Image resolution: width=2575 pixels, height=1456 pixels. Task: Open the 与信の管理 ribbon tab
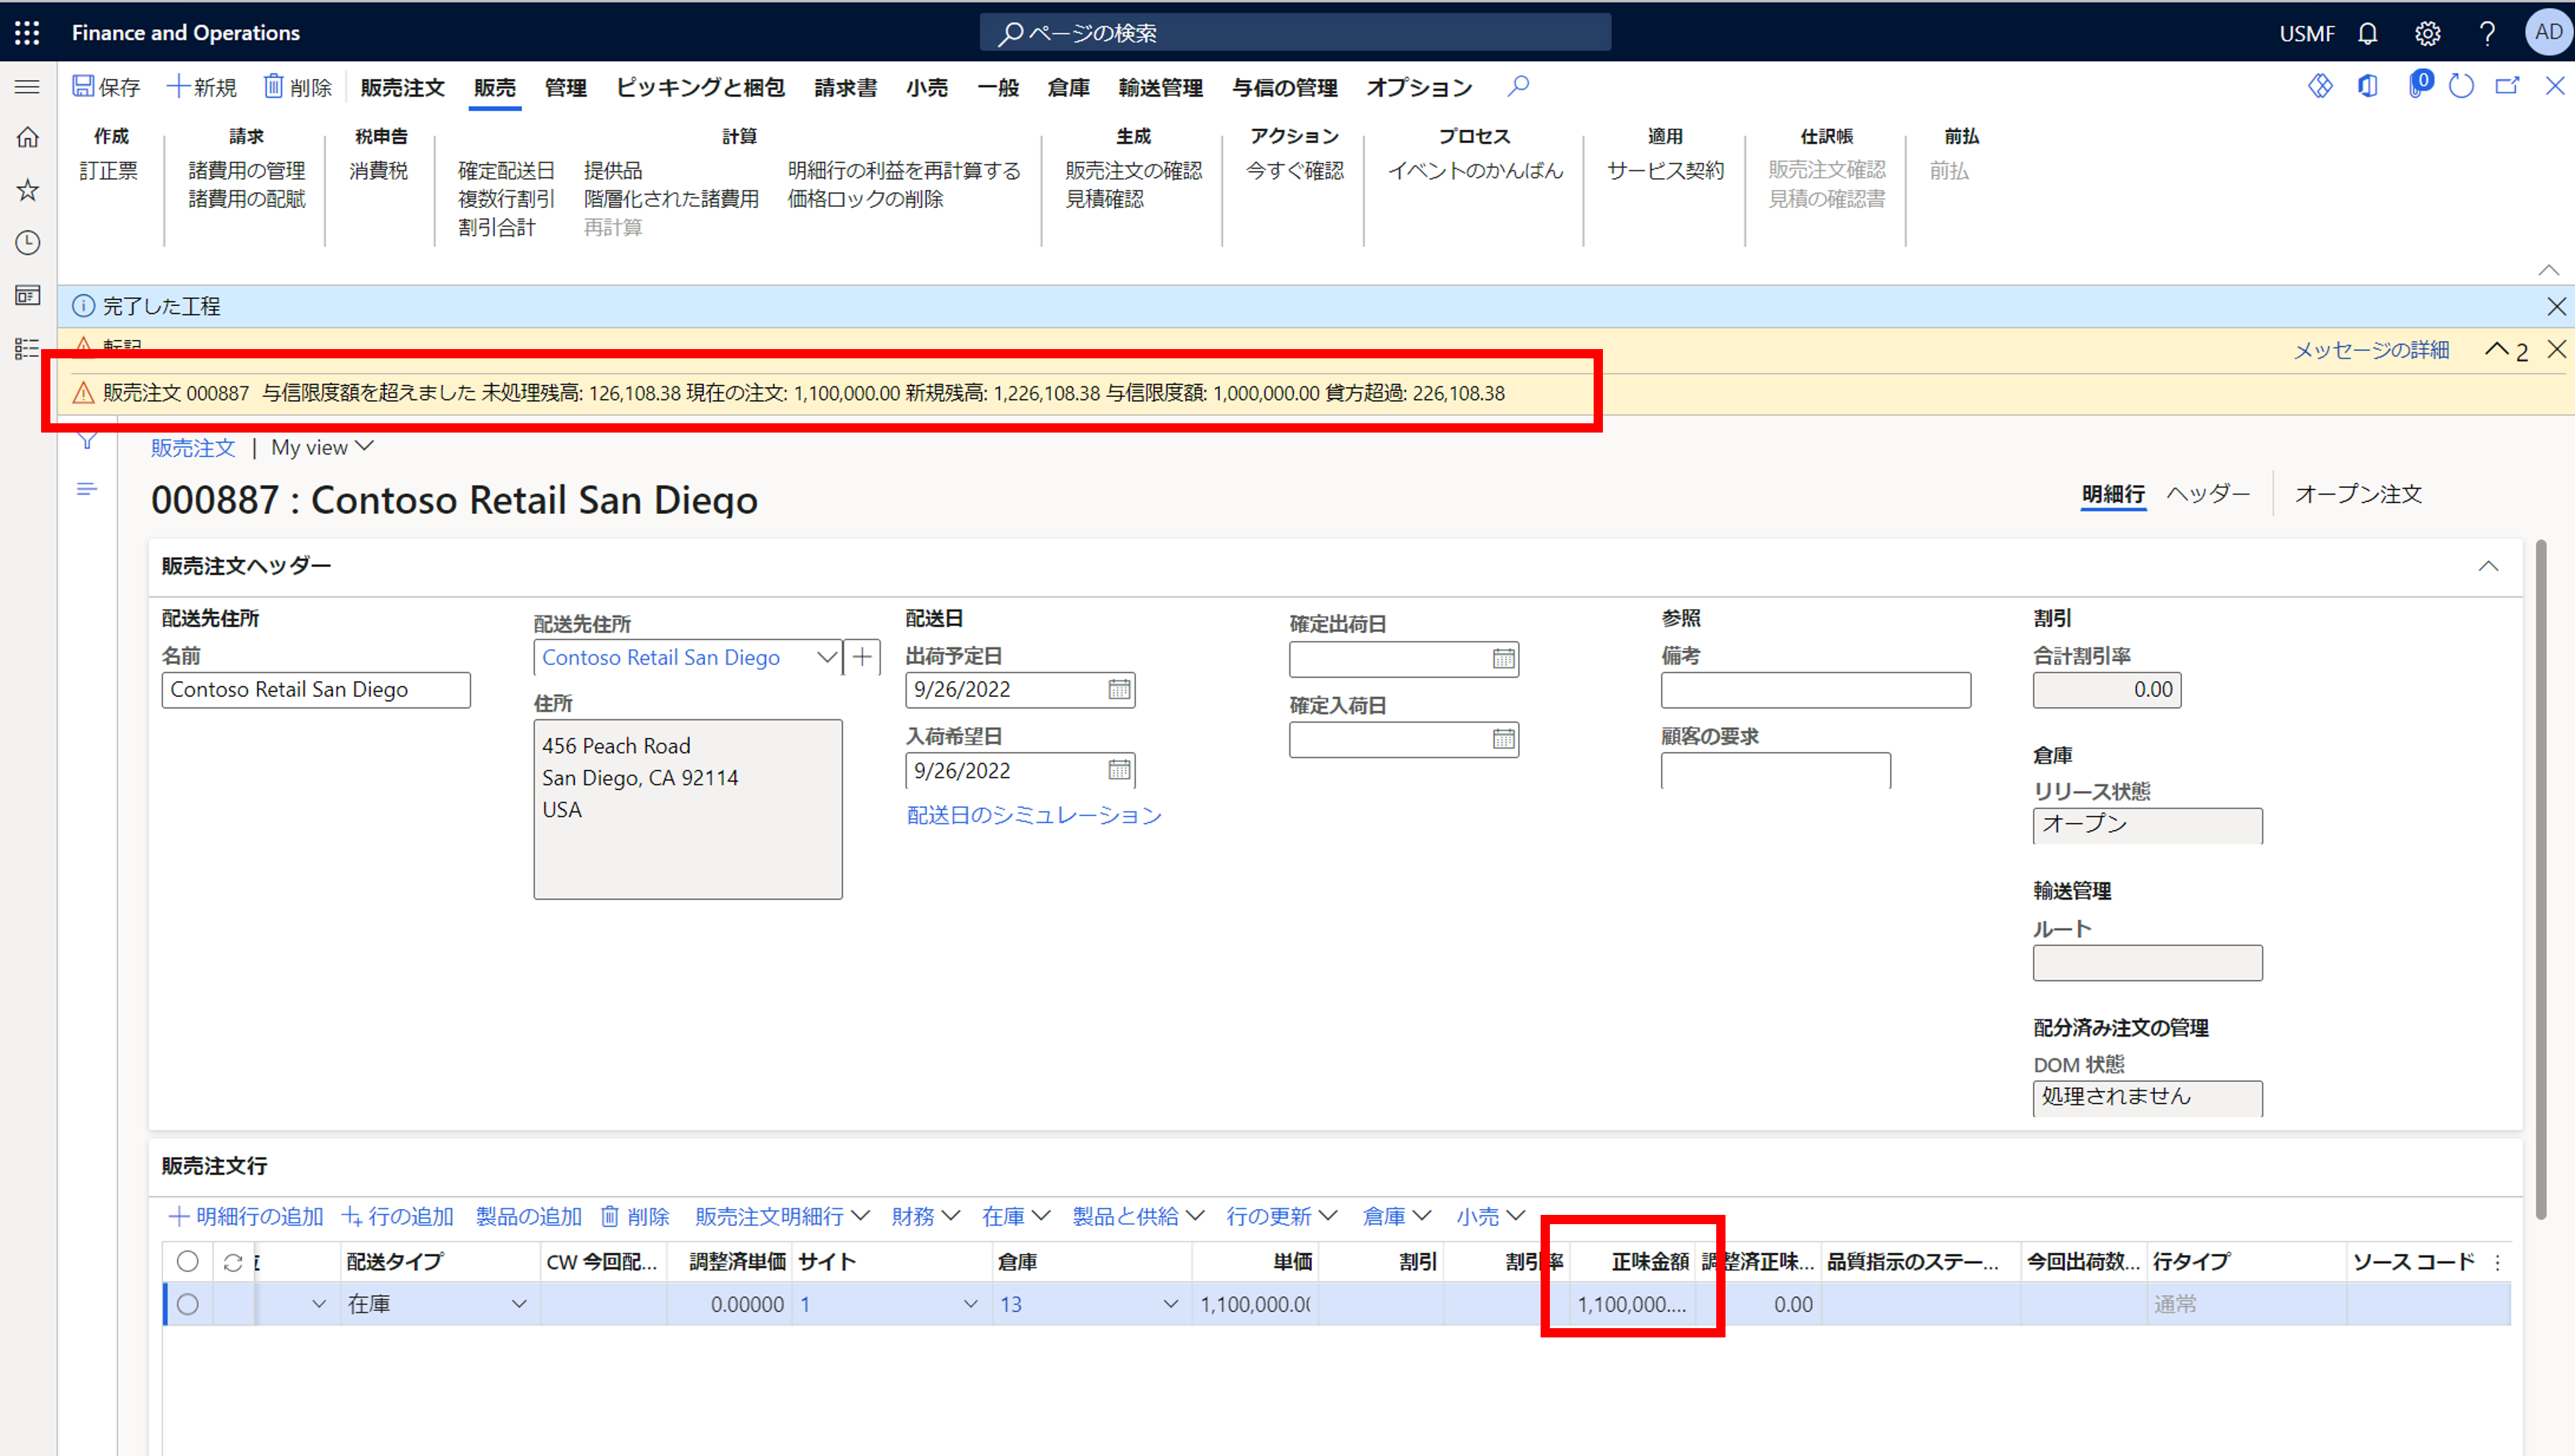1284,88
